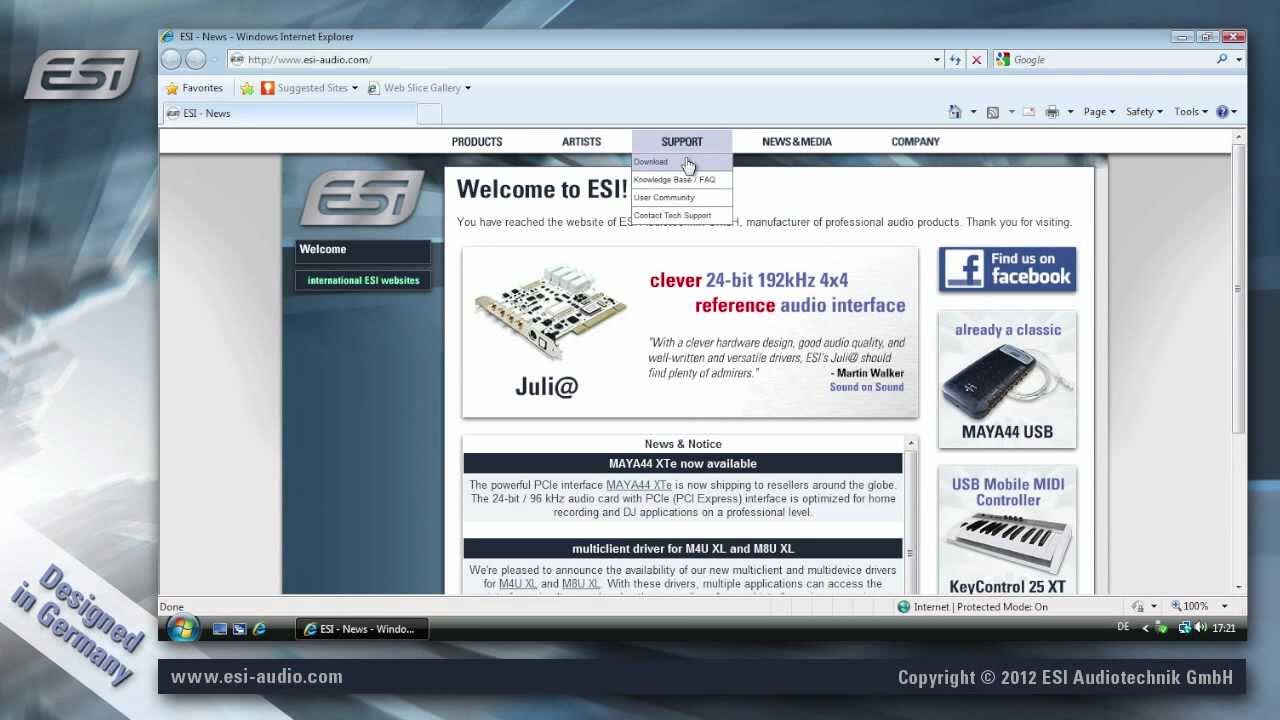Image resolution: width=1280 pixels, height=720 pixels.
Task: Launch Internet Explorer from quick launch
Action: point(260,629)
